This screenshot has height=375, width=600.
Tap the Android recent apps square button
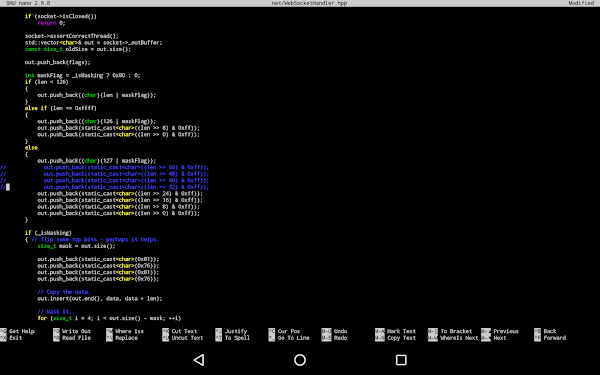[401, 360]
